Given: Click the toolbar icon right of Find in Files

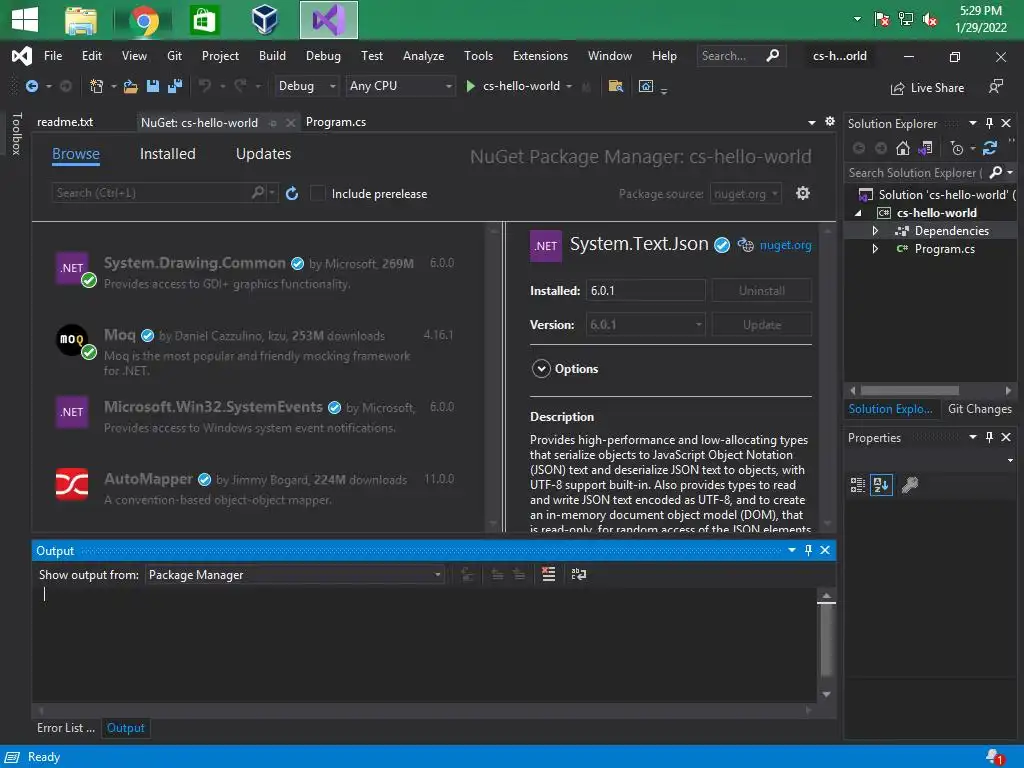Looking at the screenshot, I should [x=646, y=86].
